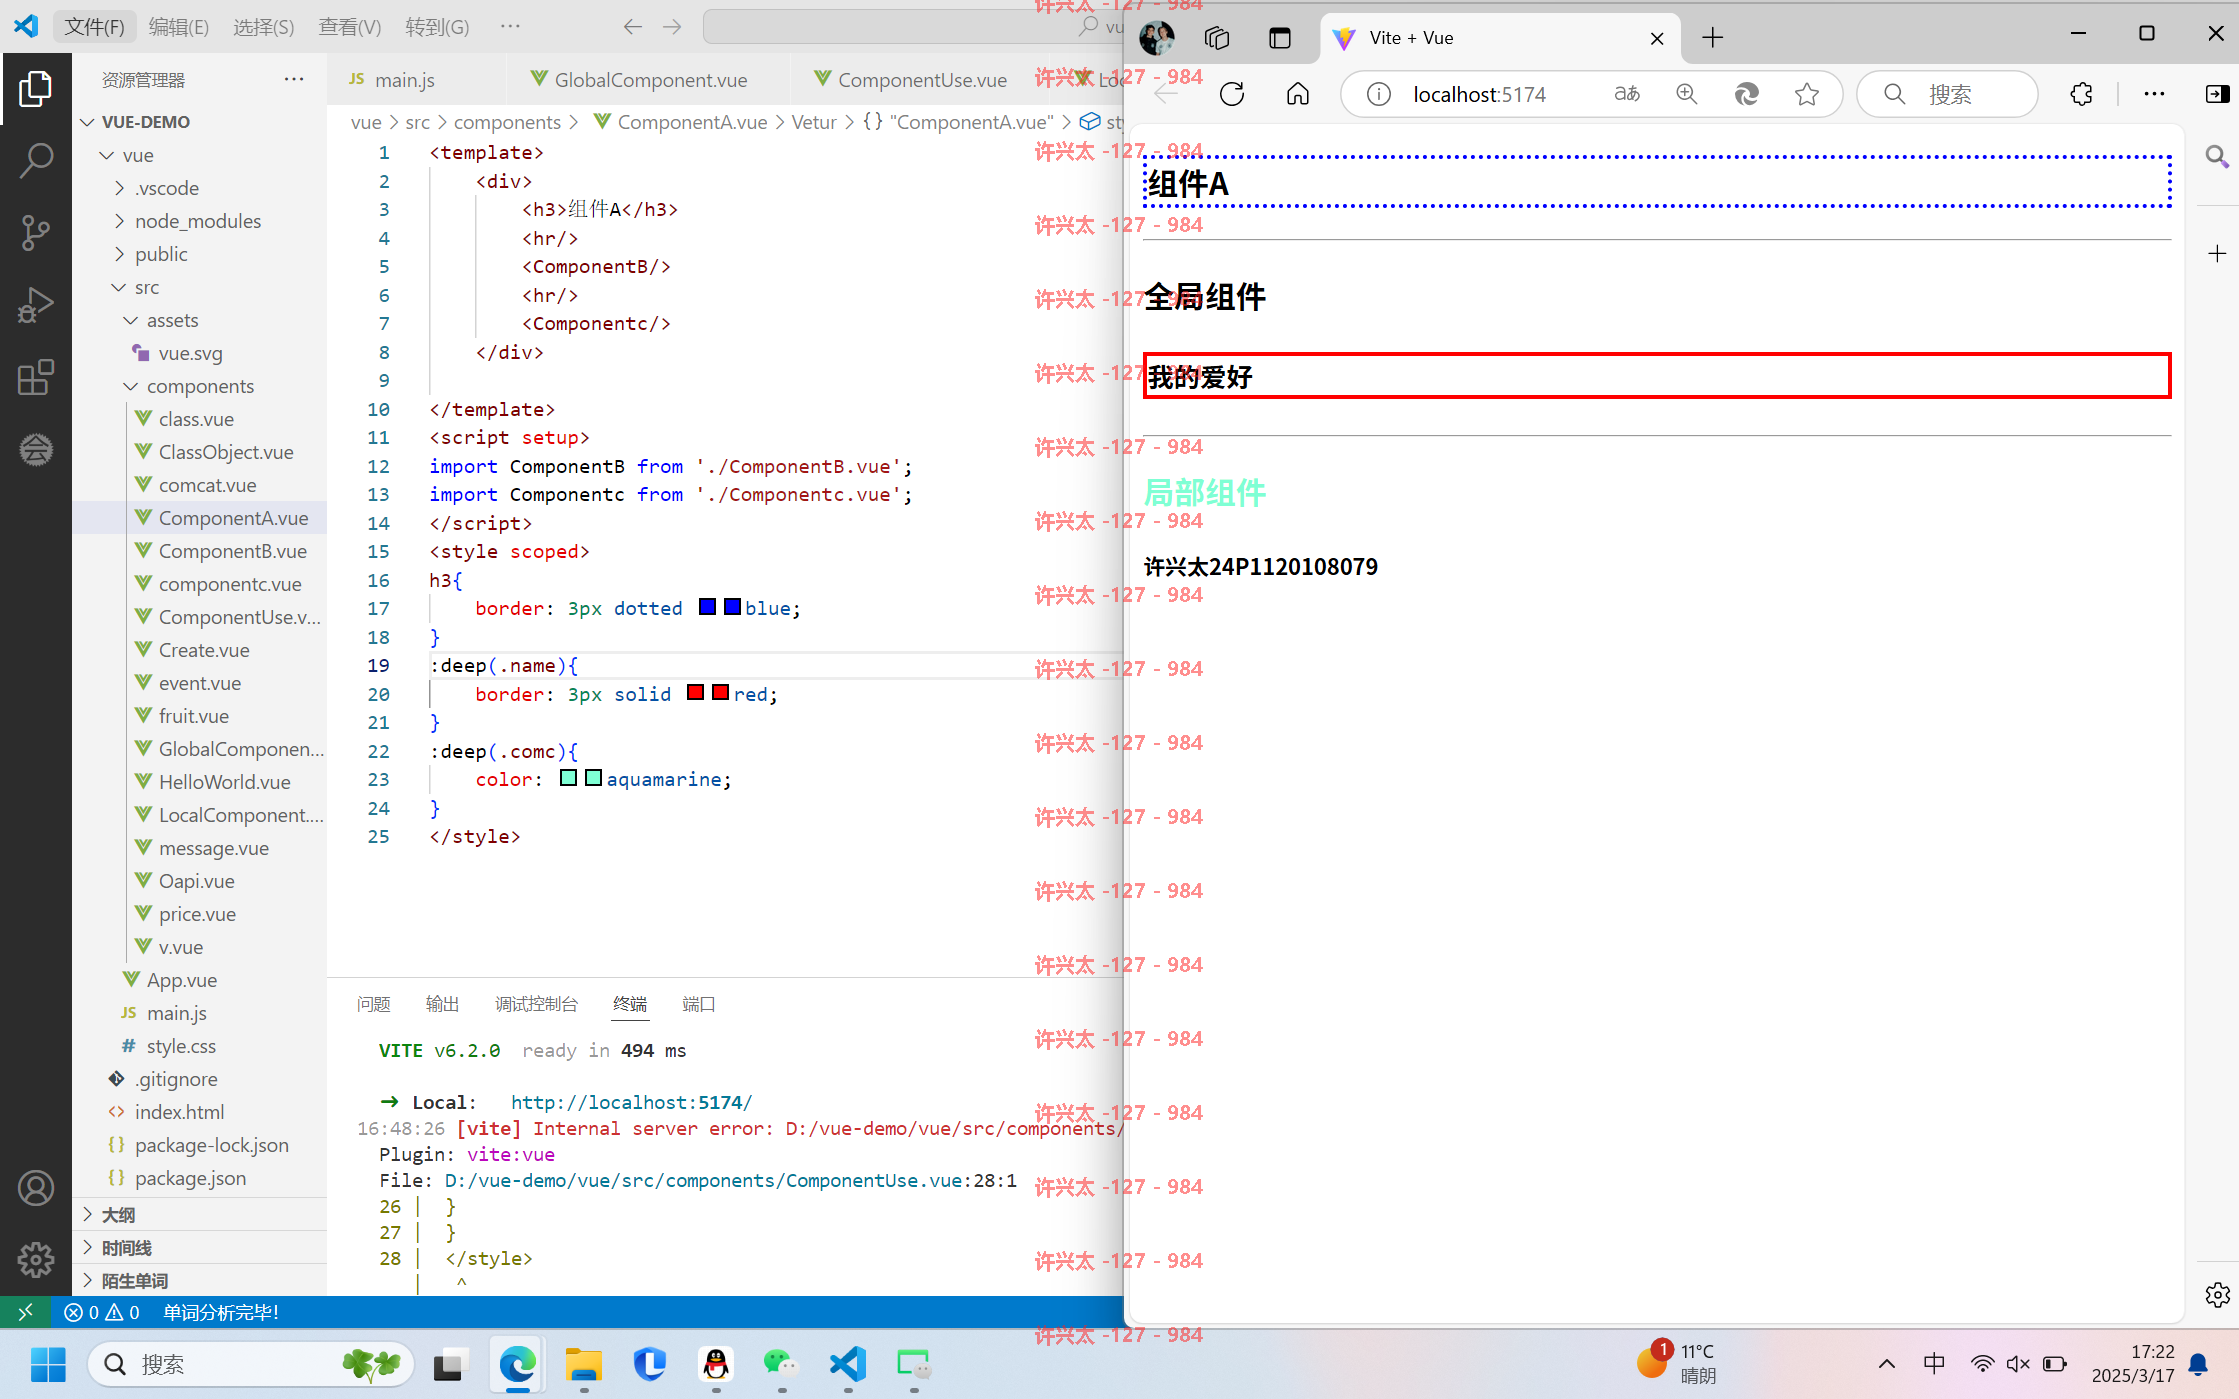The image size is (2239, 1399).
Task: Open App.vue in file explorer
Action: [181, 980]
